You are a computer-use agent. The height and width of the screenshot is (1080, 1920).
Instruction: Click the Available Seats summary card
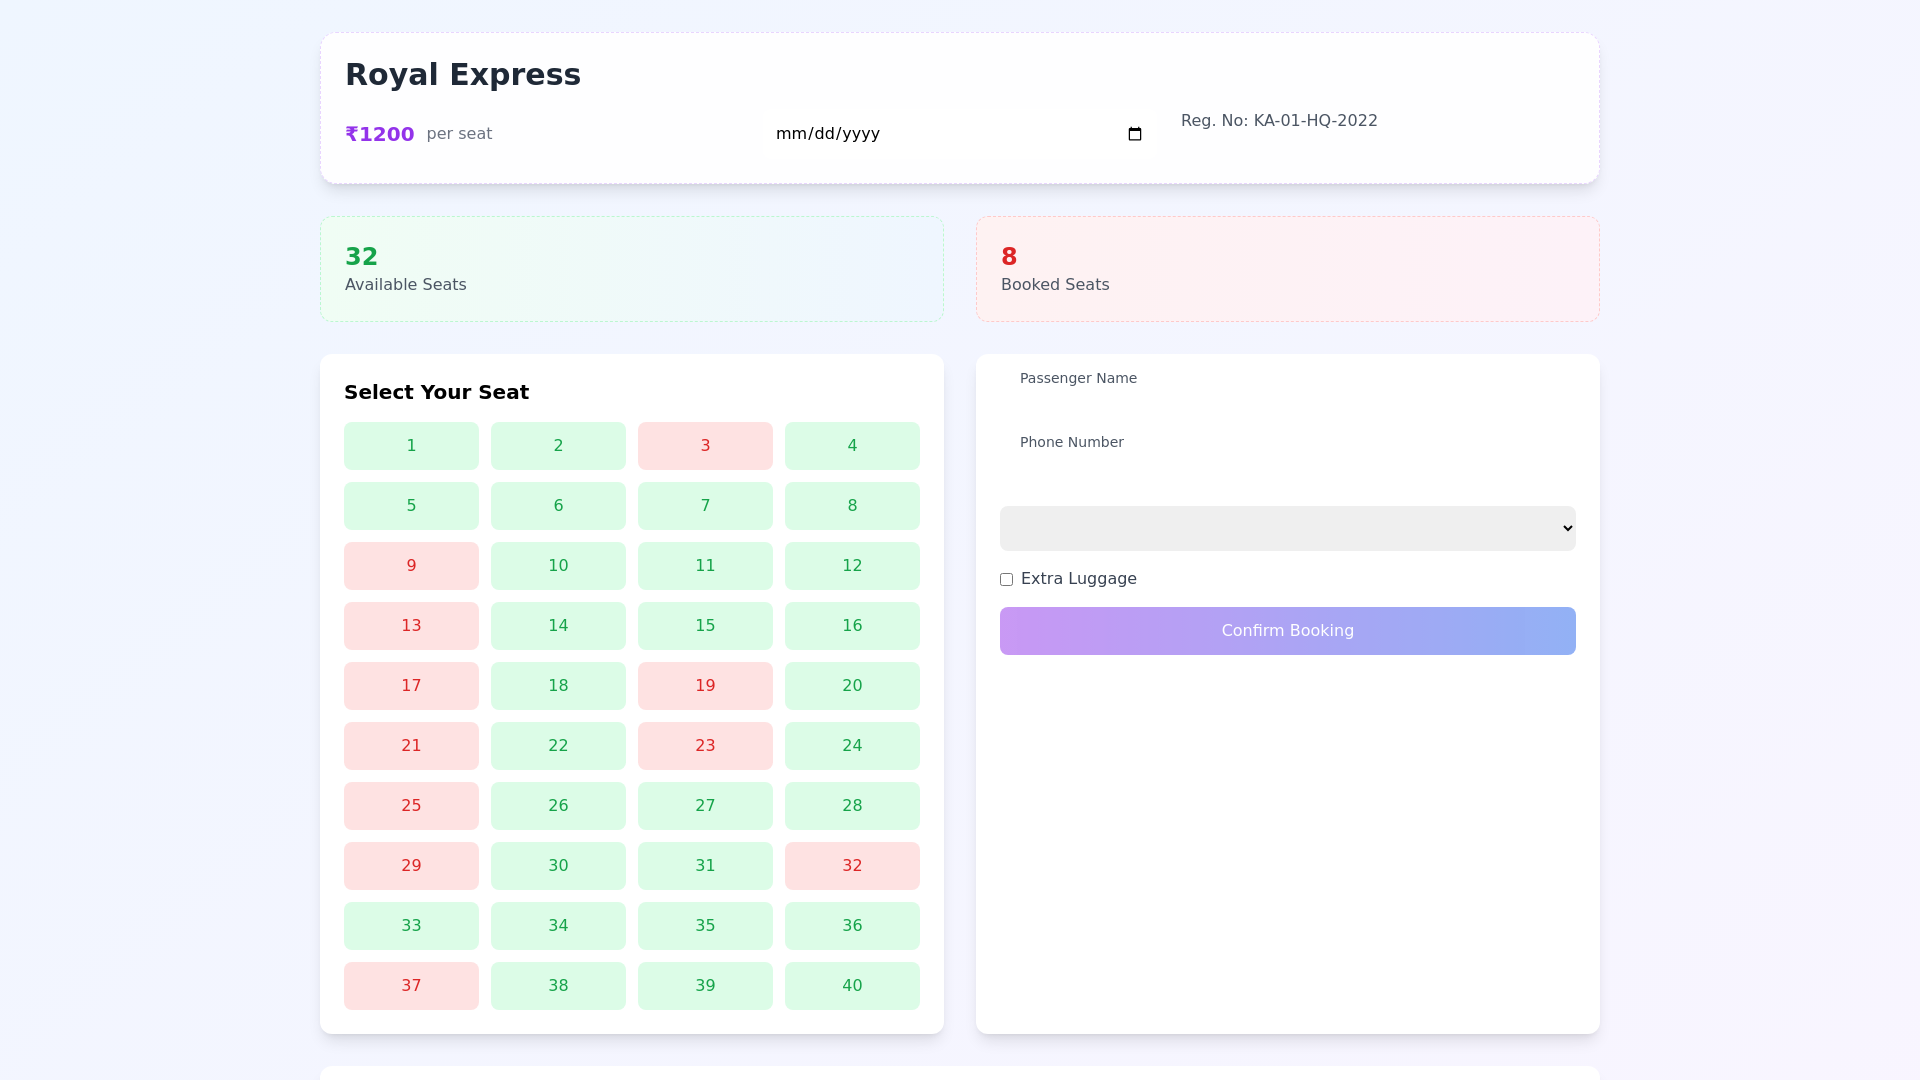point(631,268)
